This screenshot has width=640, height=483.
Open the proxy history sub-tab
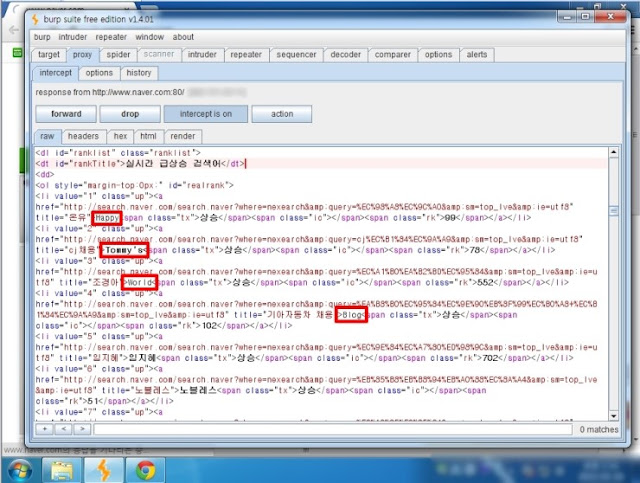click(x=139, y=73)
